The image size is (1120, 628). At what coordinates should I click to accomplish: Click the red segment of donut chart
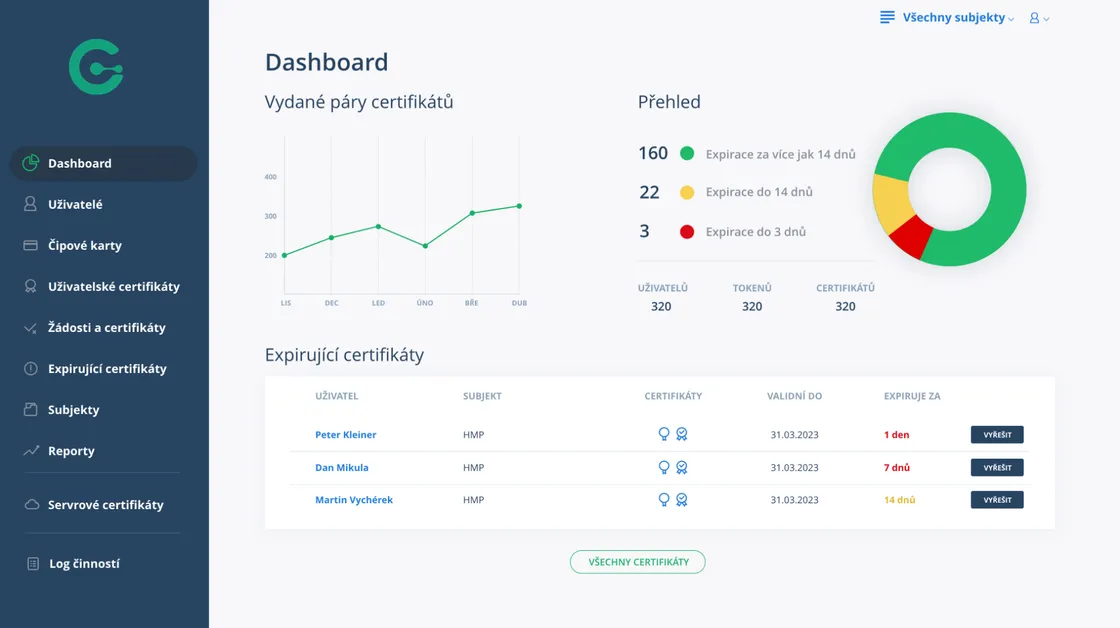[909, 237]
